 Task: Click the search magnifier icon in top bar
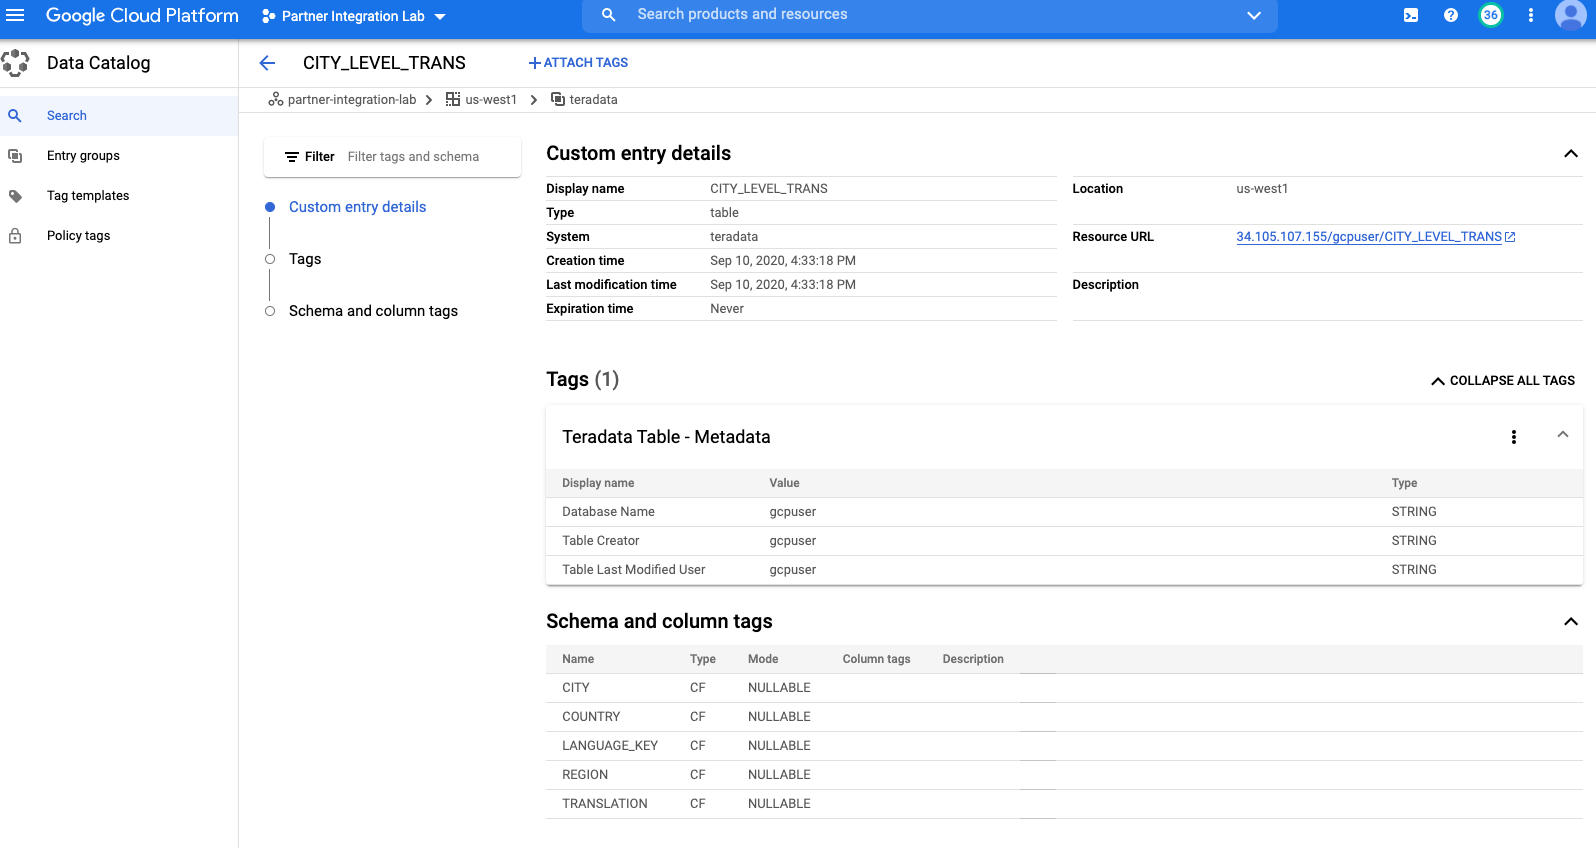pos(608,15)
